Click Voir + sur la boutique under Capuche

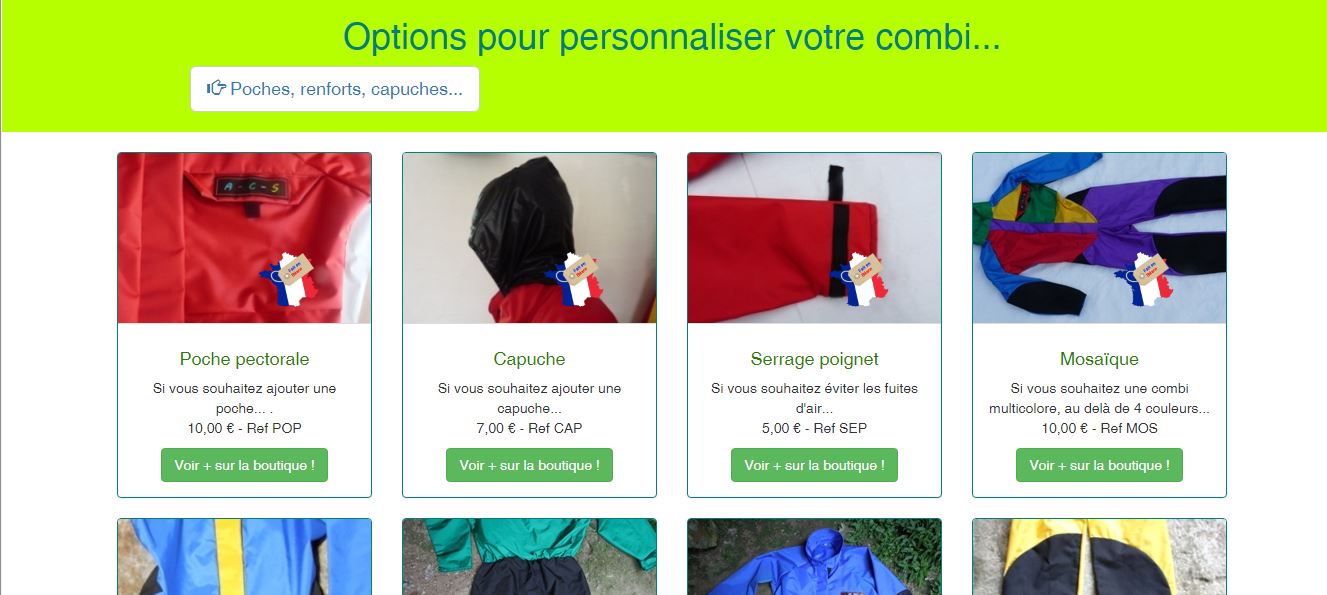click(x=529, y=465)
